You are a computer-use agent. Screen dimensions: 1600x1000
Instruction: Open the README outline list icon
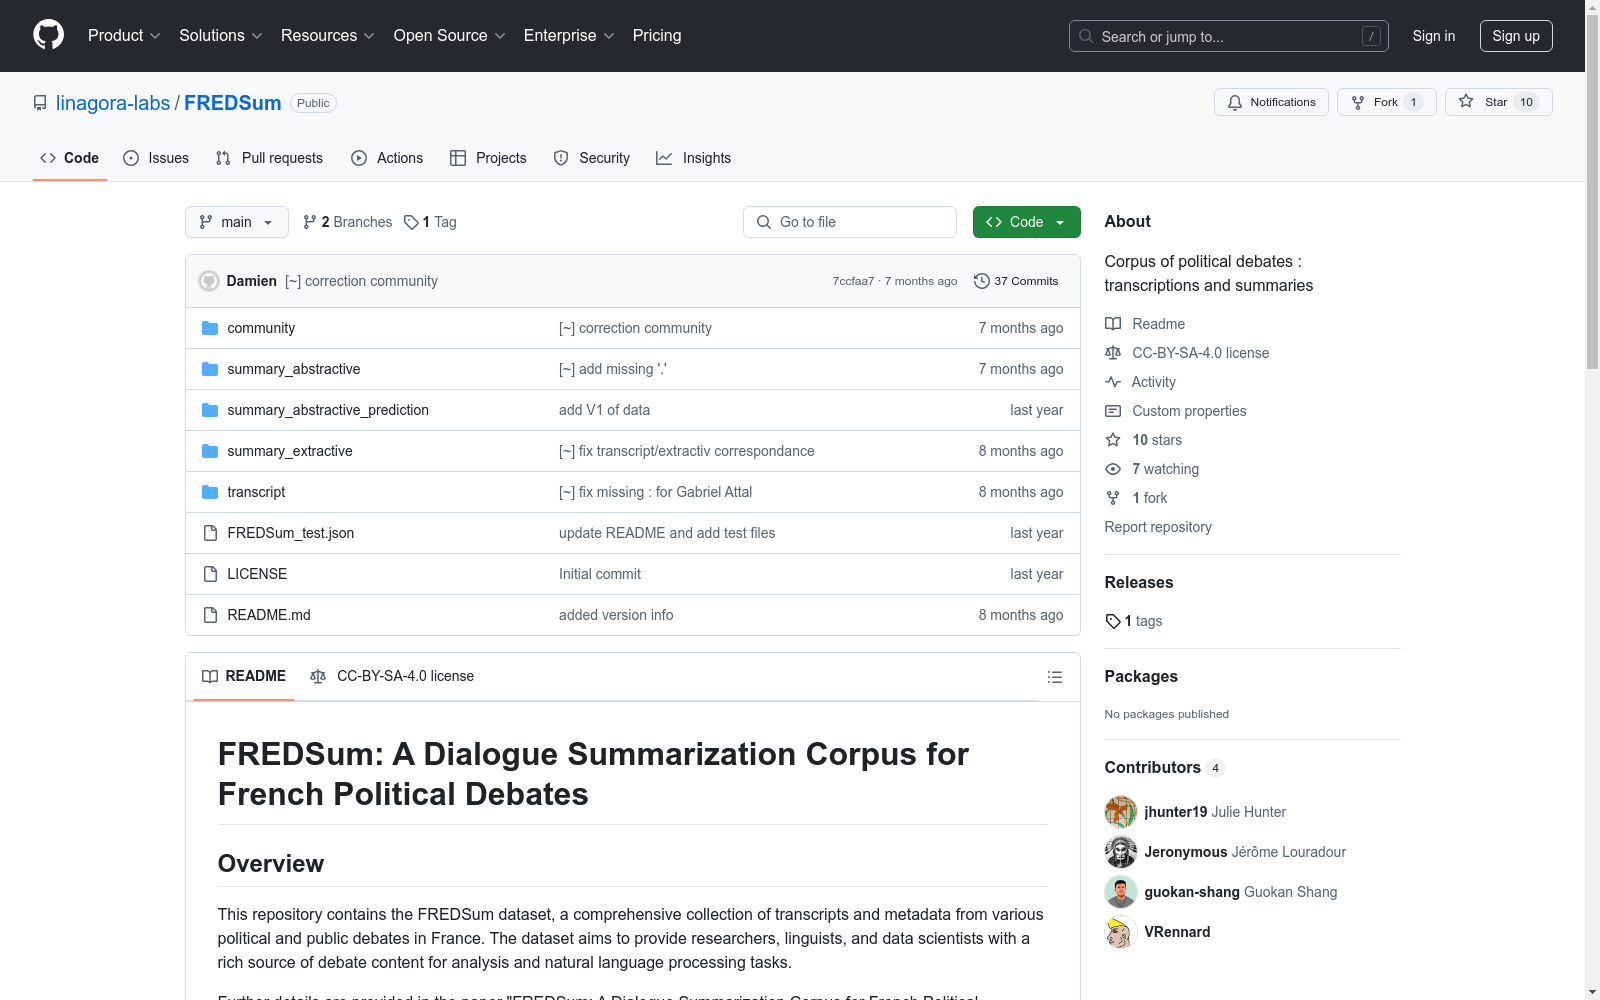pos(1054,677)
